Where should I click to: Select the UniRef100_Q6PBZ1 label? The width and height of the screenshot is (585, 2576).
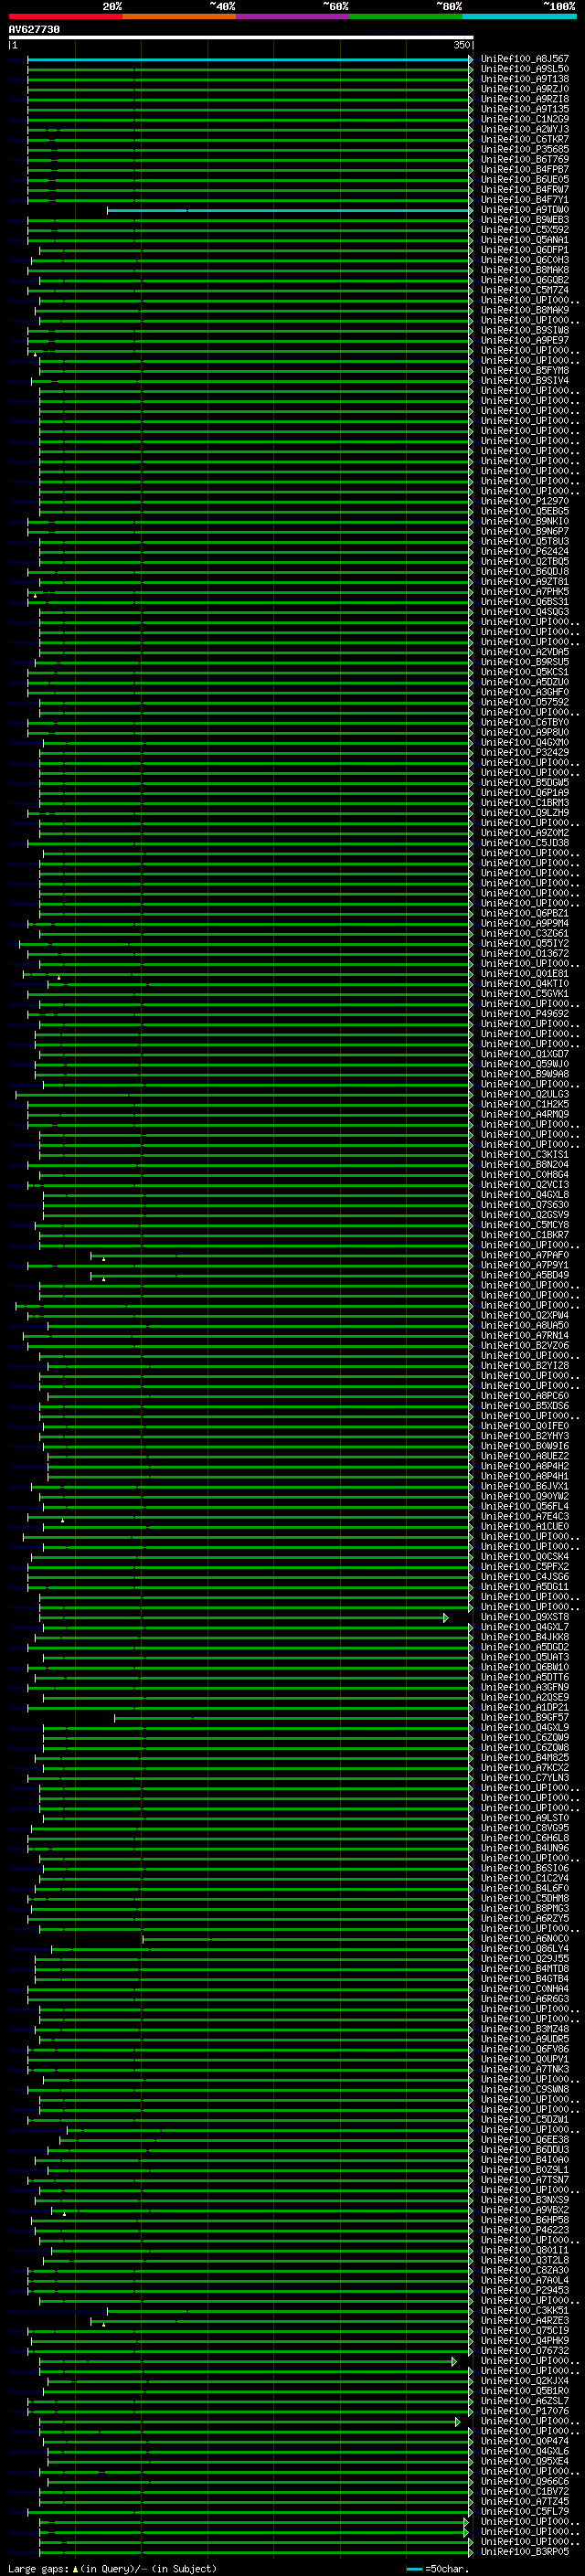tap(525, 913)
